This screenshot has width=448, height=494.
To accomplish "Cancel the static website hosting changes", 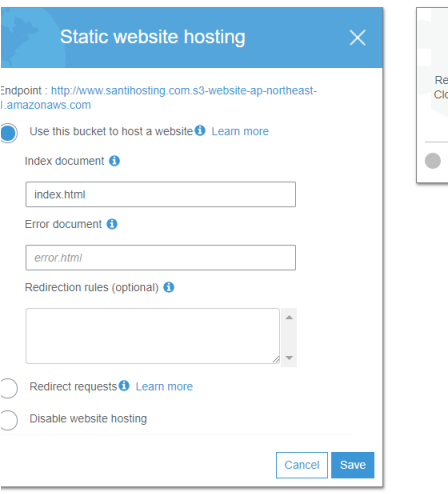I will point(302,465).
